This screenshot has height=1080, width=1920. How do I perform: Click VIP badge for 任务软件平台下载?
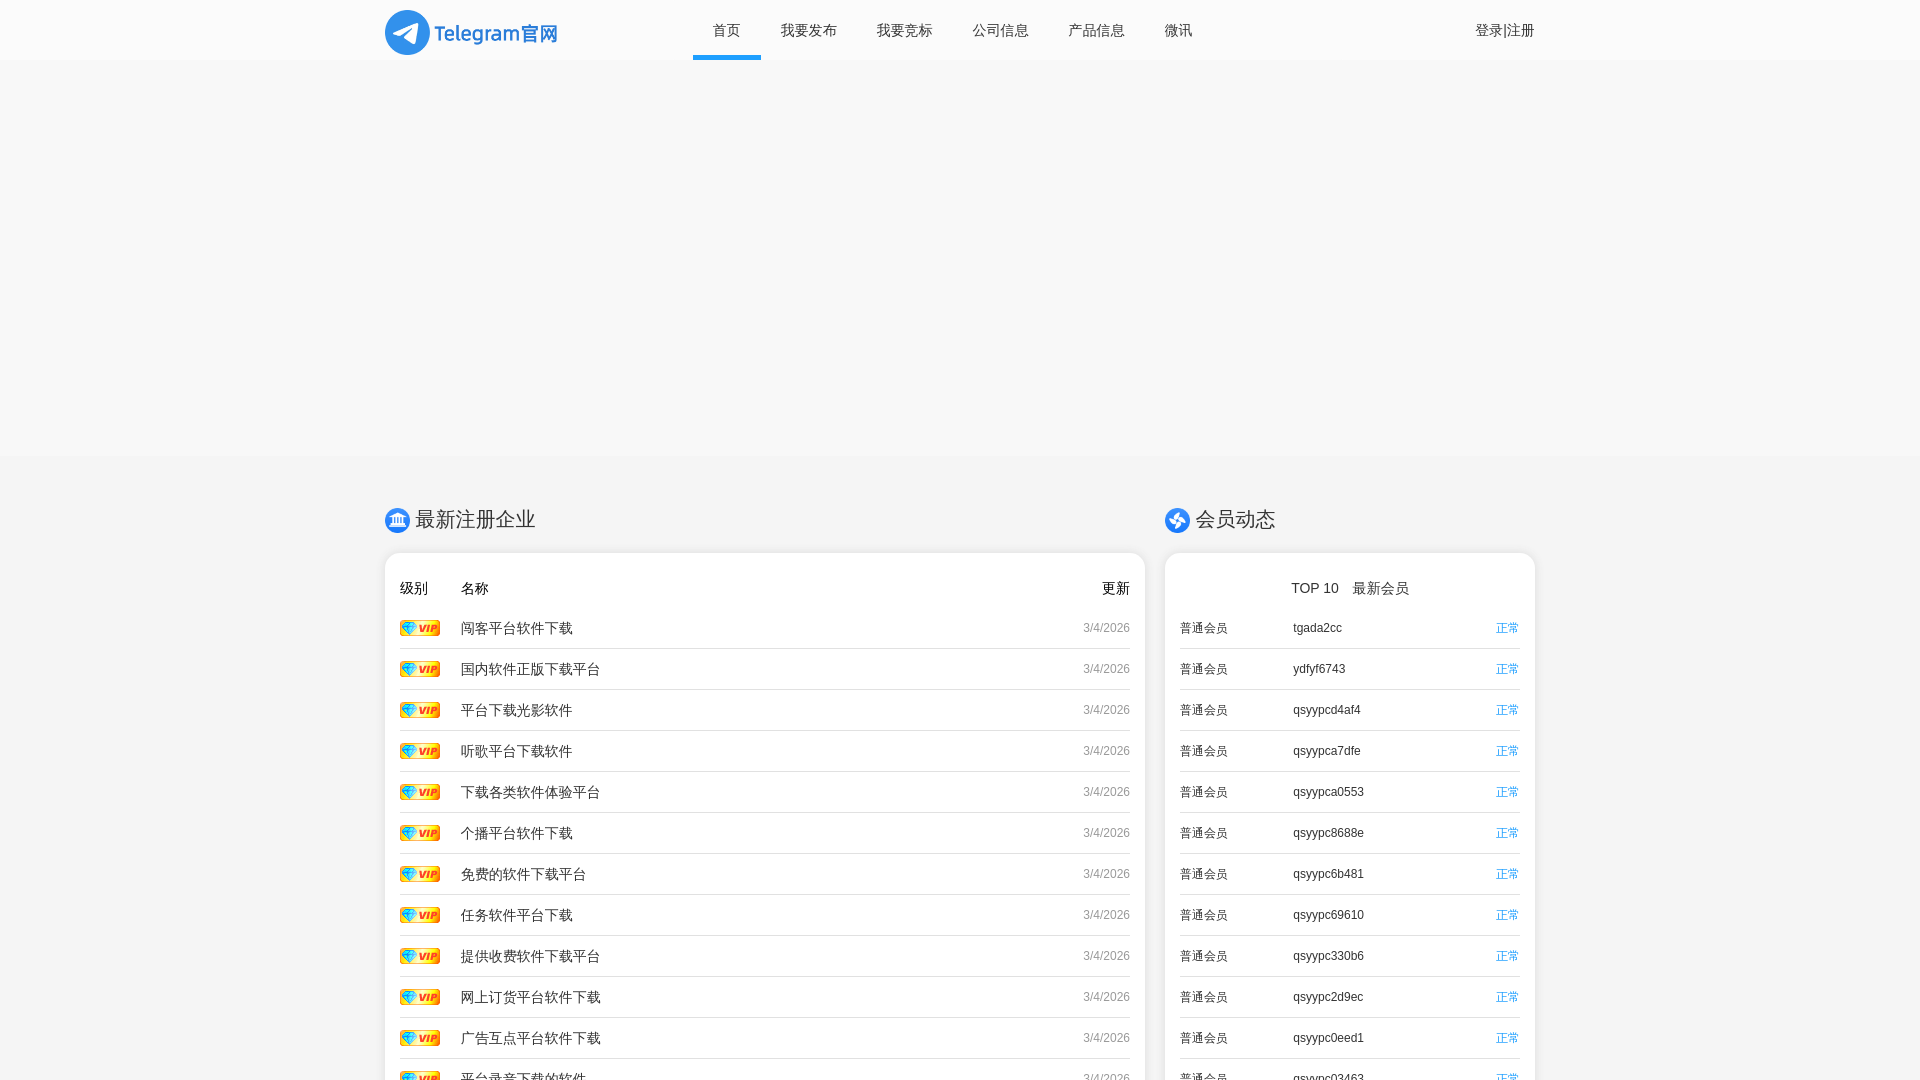[420, 915]
